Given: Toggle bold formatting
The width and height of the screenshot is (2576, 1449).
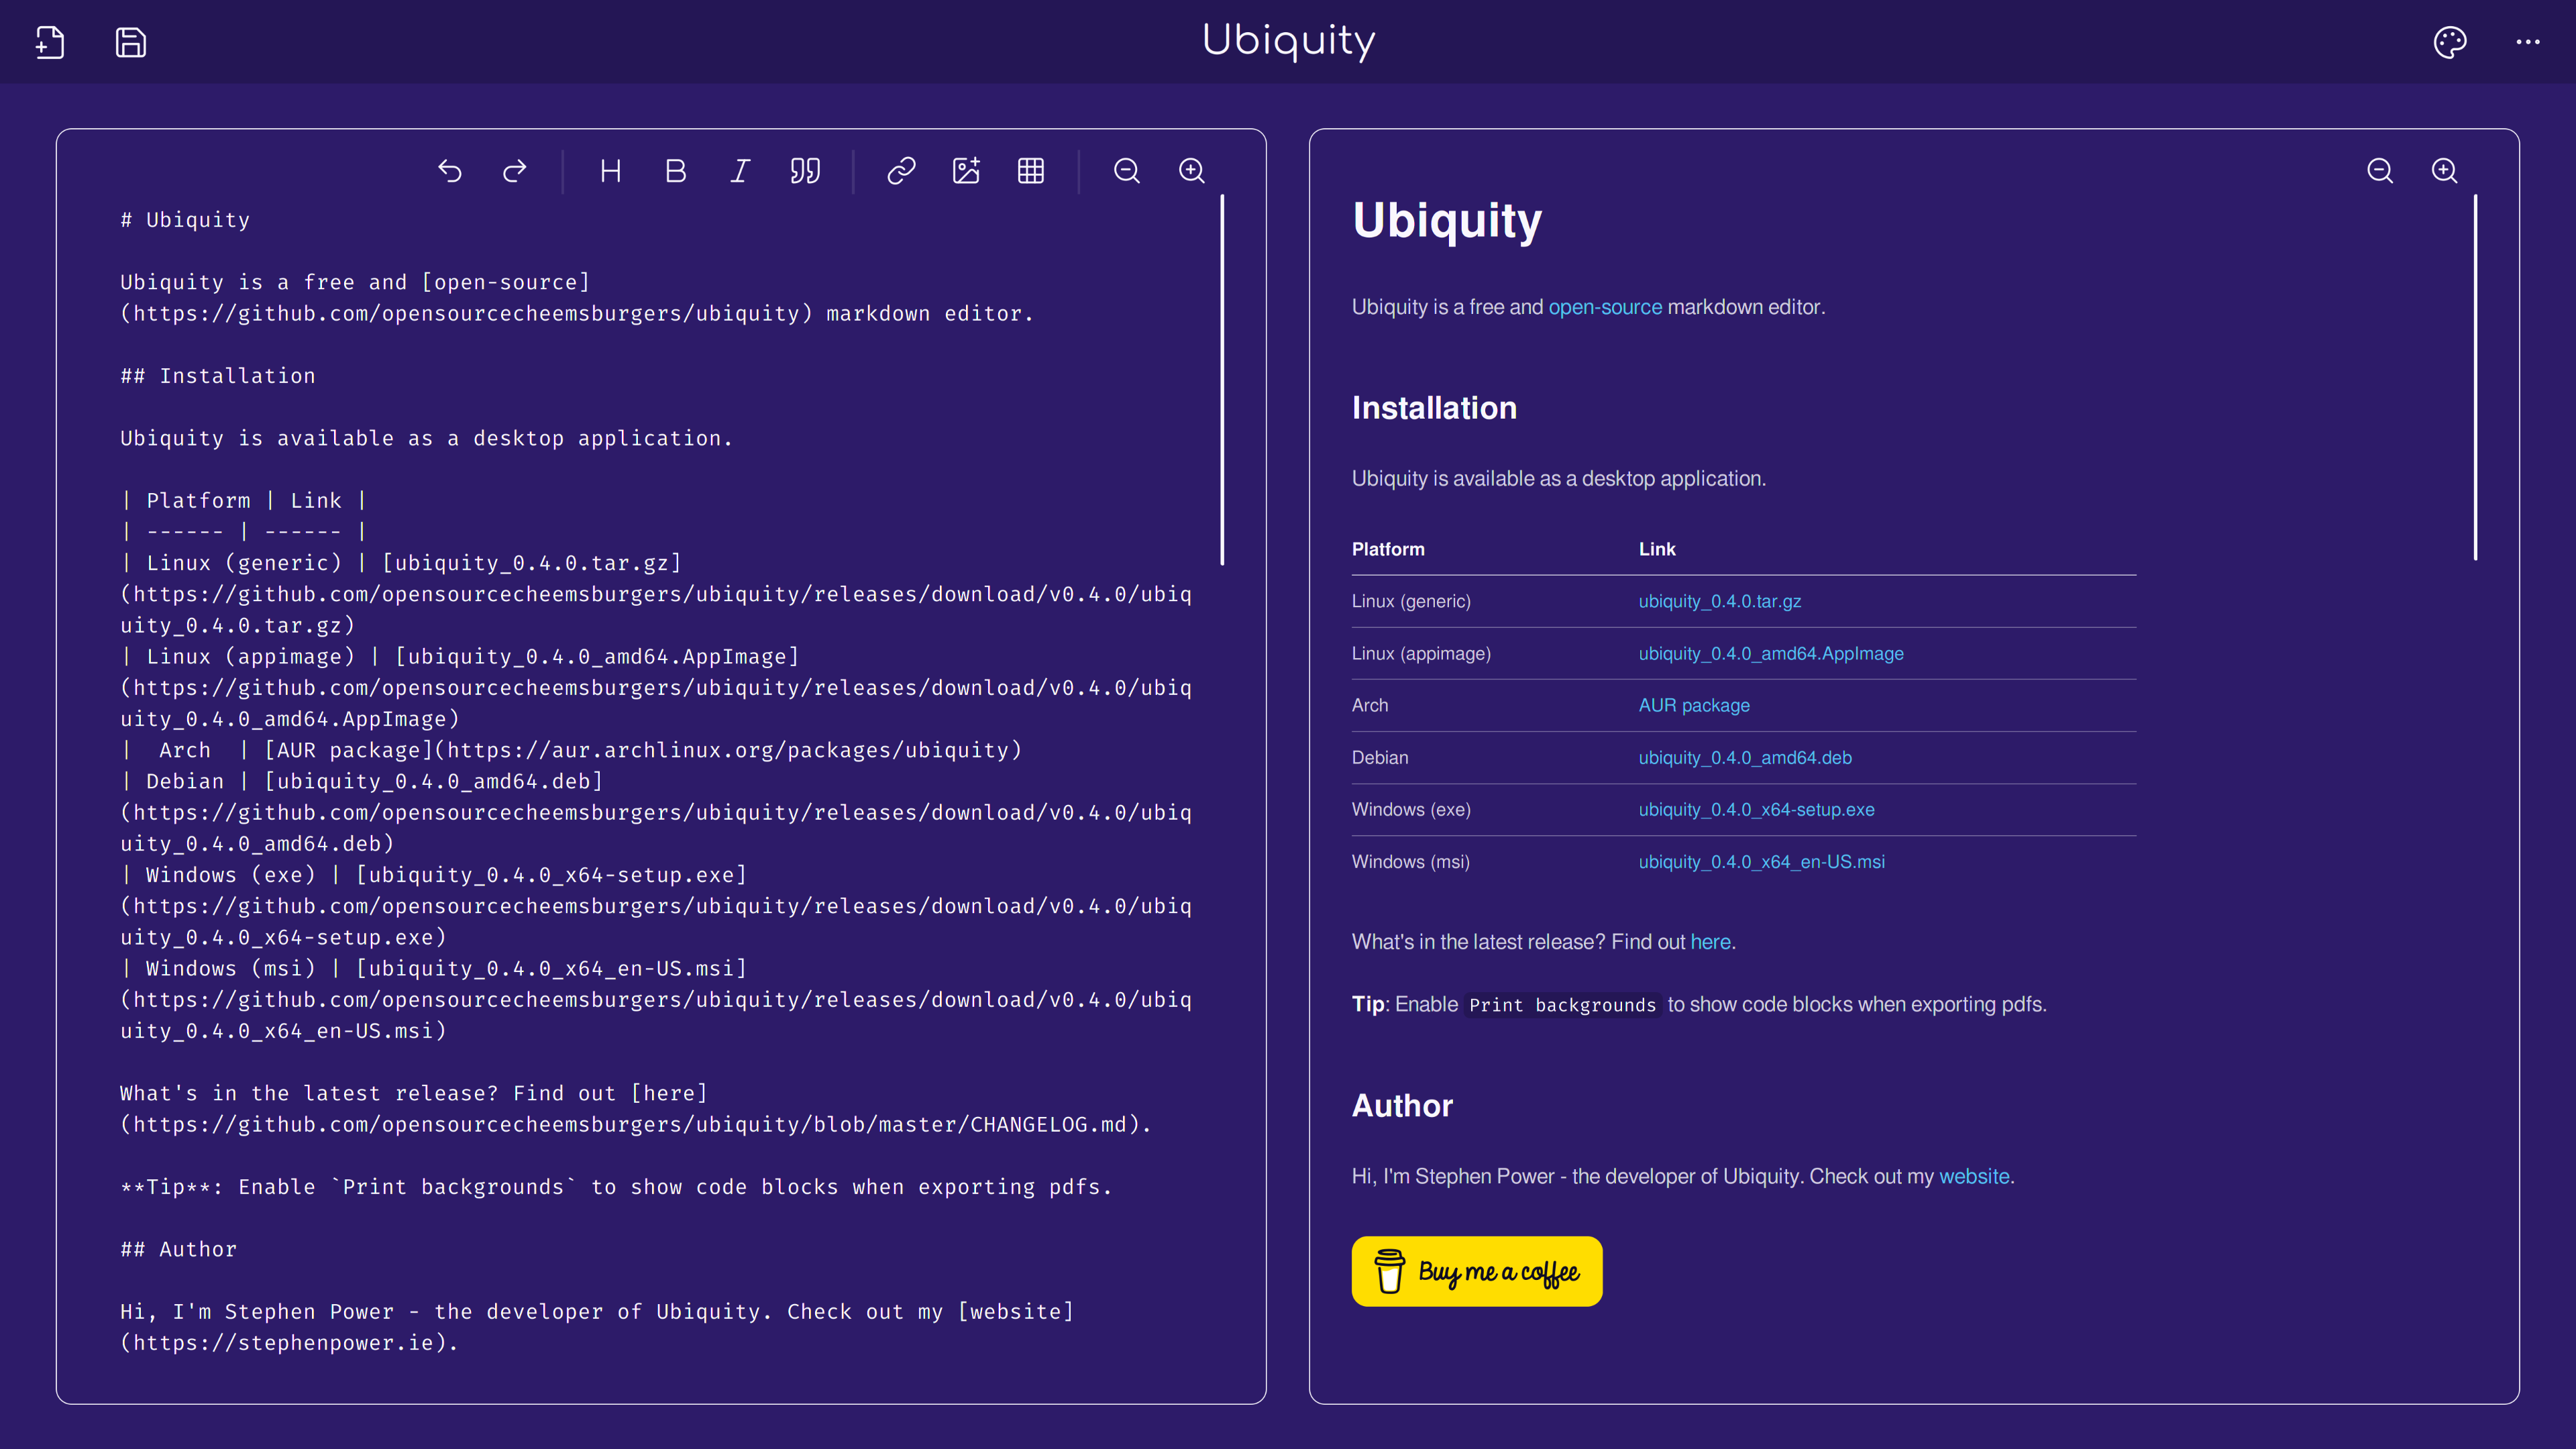Looking at the screenshot, I should (675, 171).
